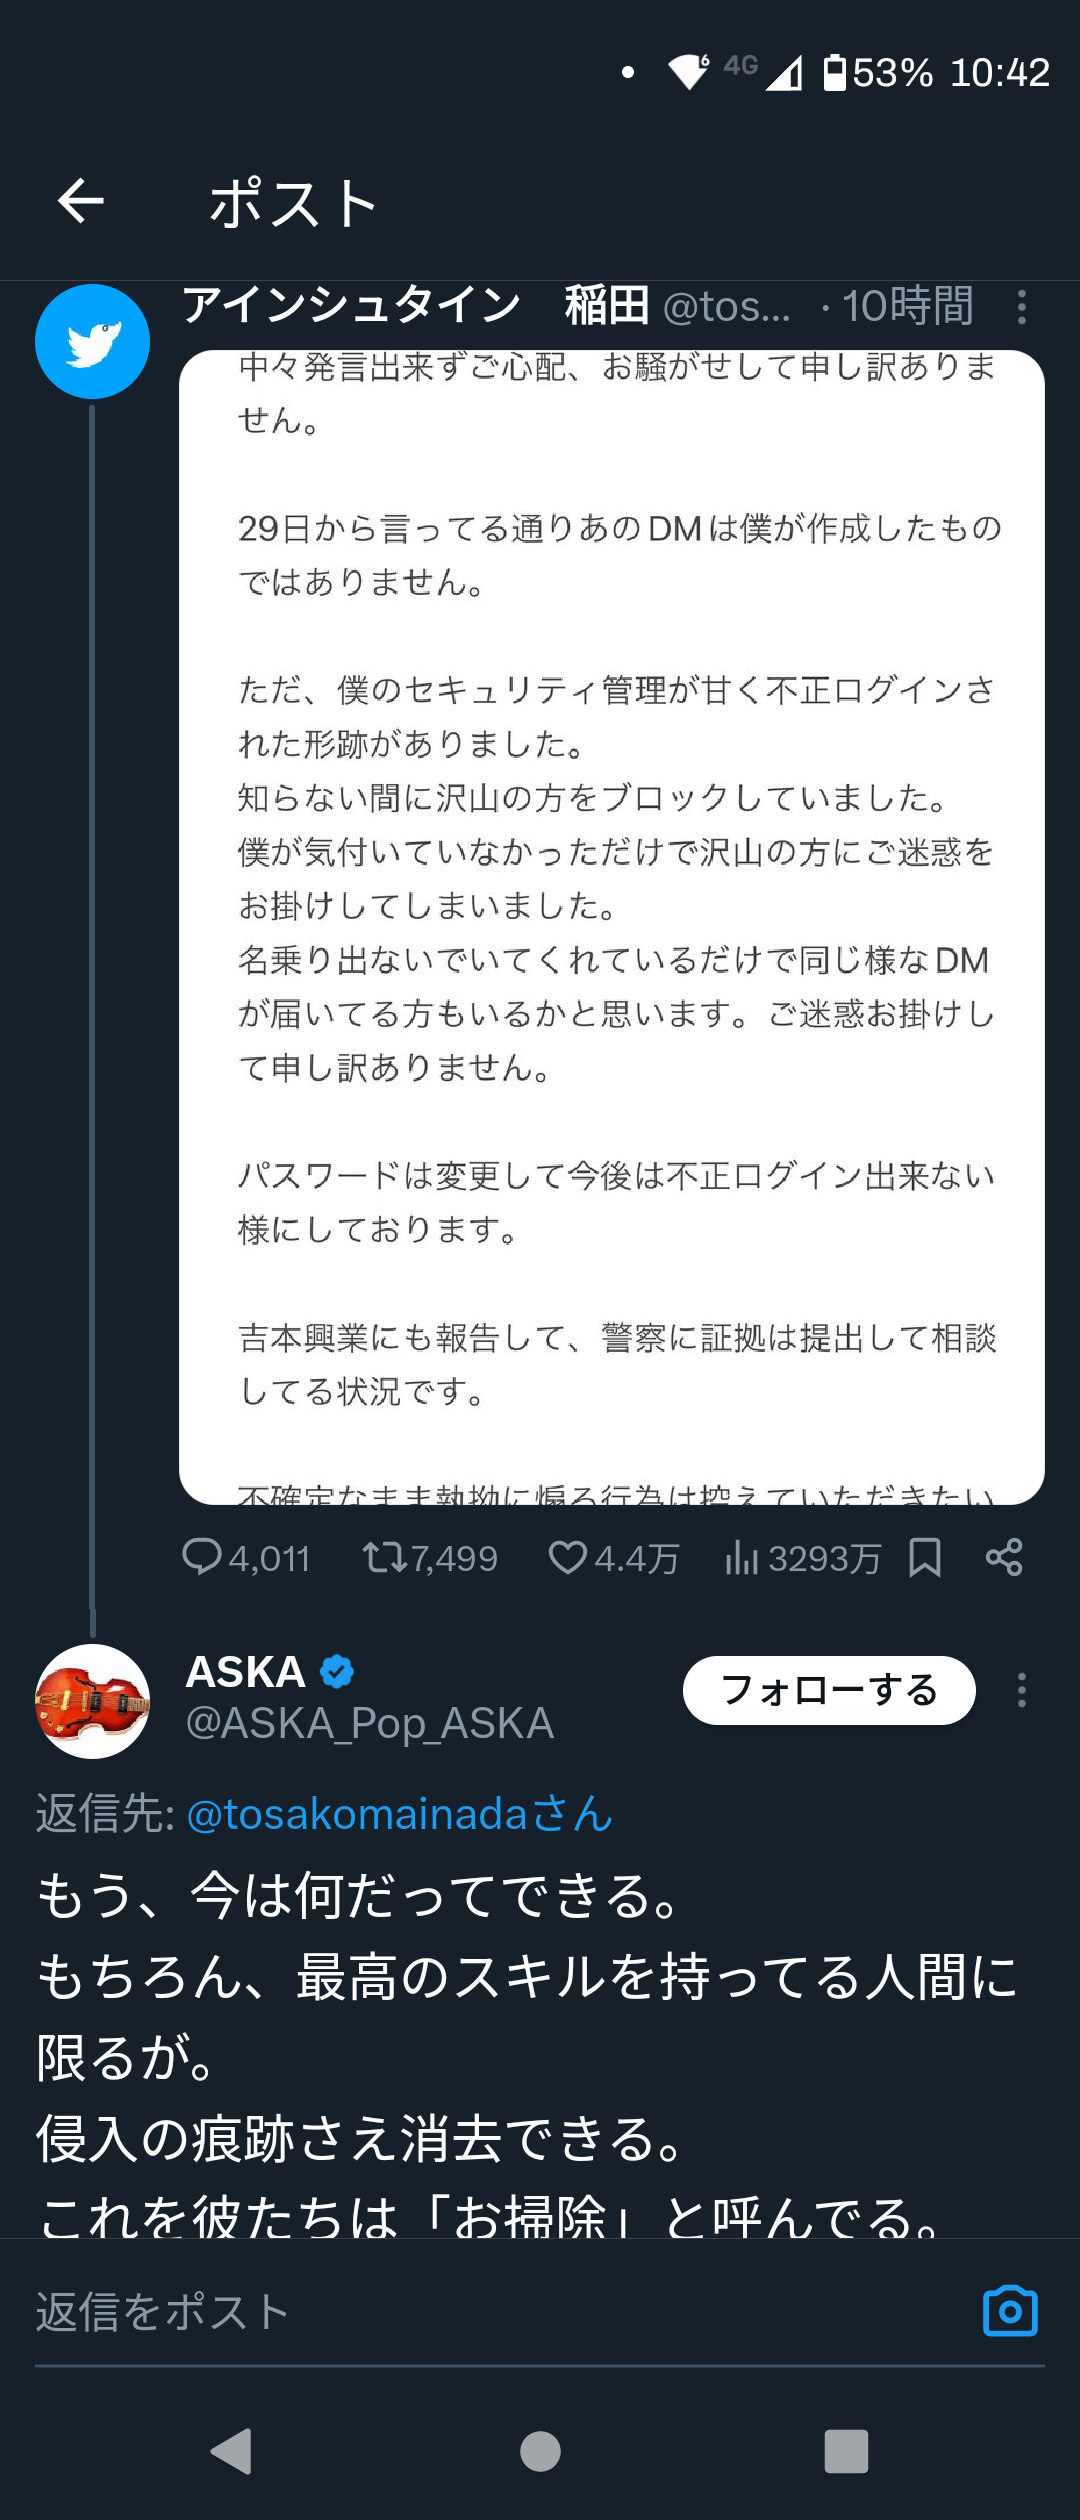The width and height of the screenshot is (1080, 2520).
Task: View analytics icon showing 3293万 views
Action: (742, 1557)
